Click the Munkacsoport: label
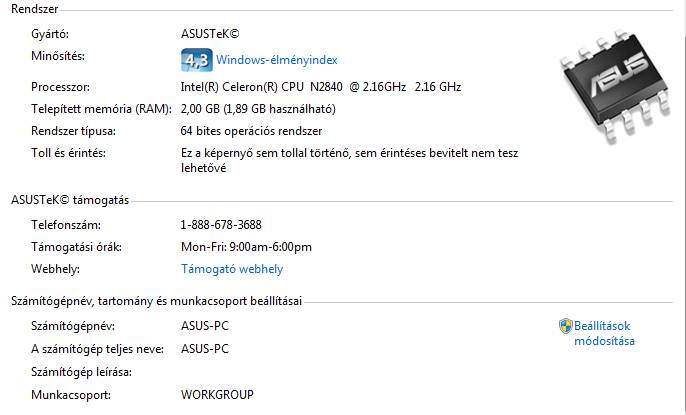 click(x=71, y=395)
